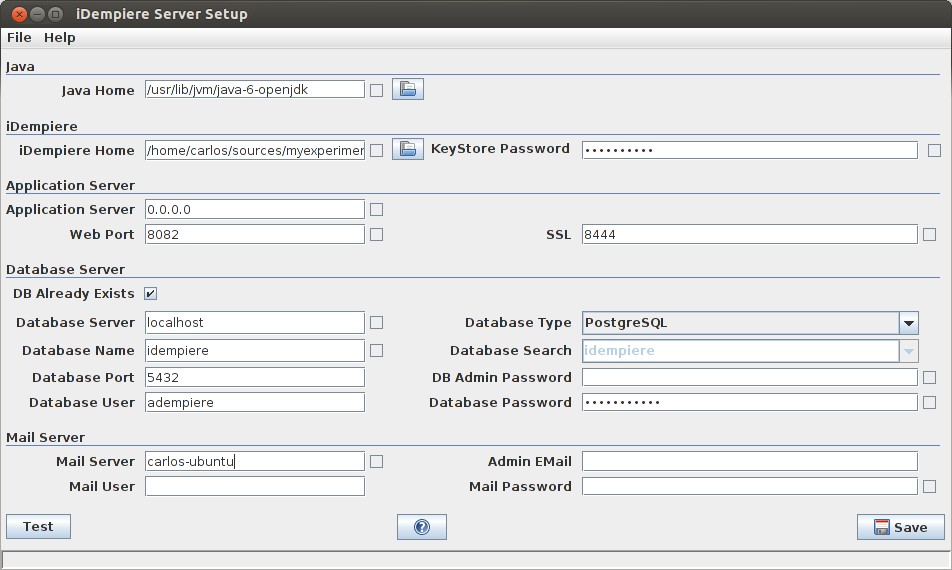
Task: Toggle checkbox beside Mail Server field
Action: point(376,462)
